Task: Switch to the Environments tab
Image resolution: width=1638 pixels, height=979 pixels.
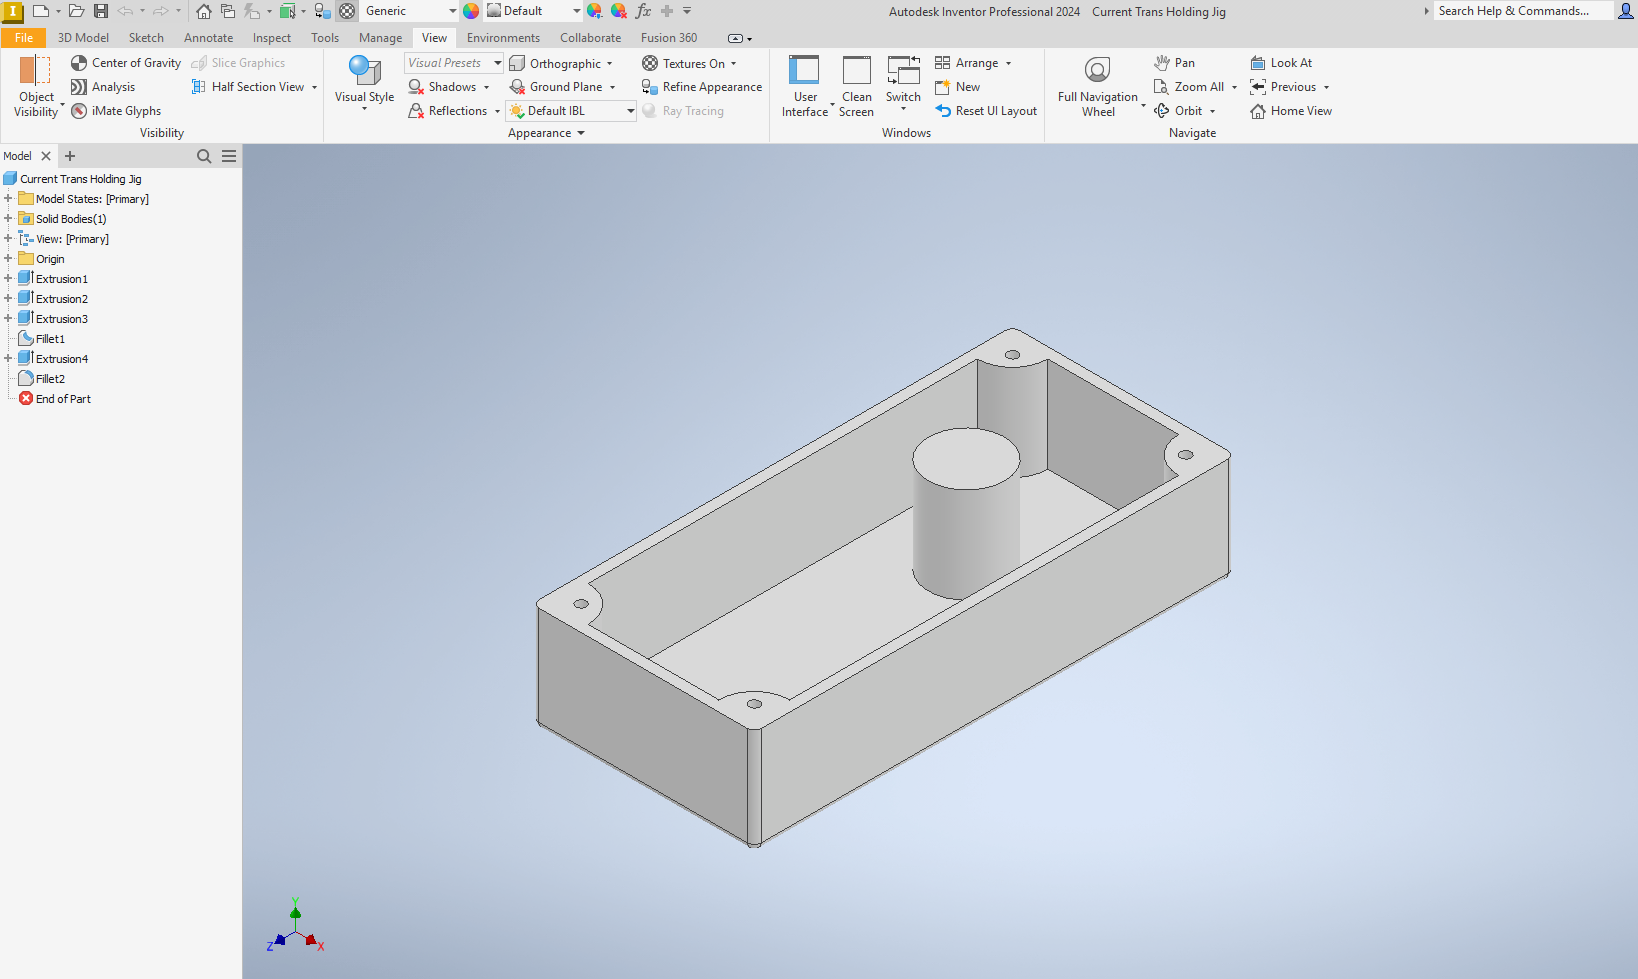Action: pyautogui.click(x=503, y=38)
